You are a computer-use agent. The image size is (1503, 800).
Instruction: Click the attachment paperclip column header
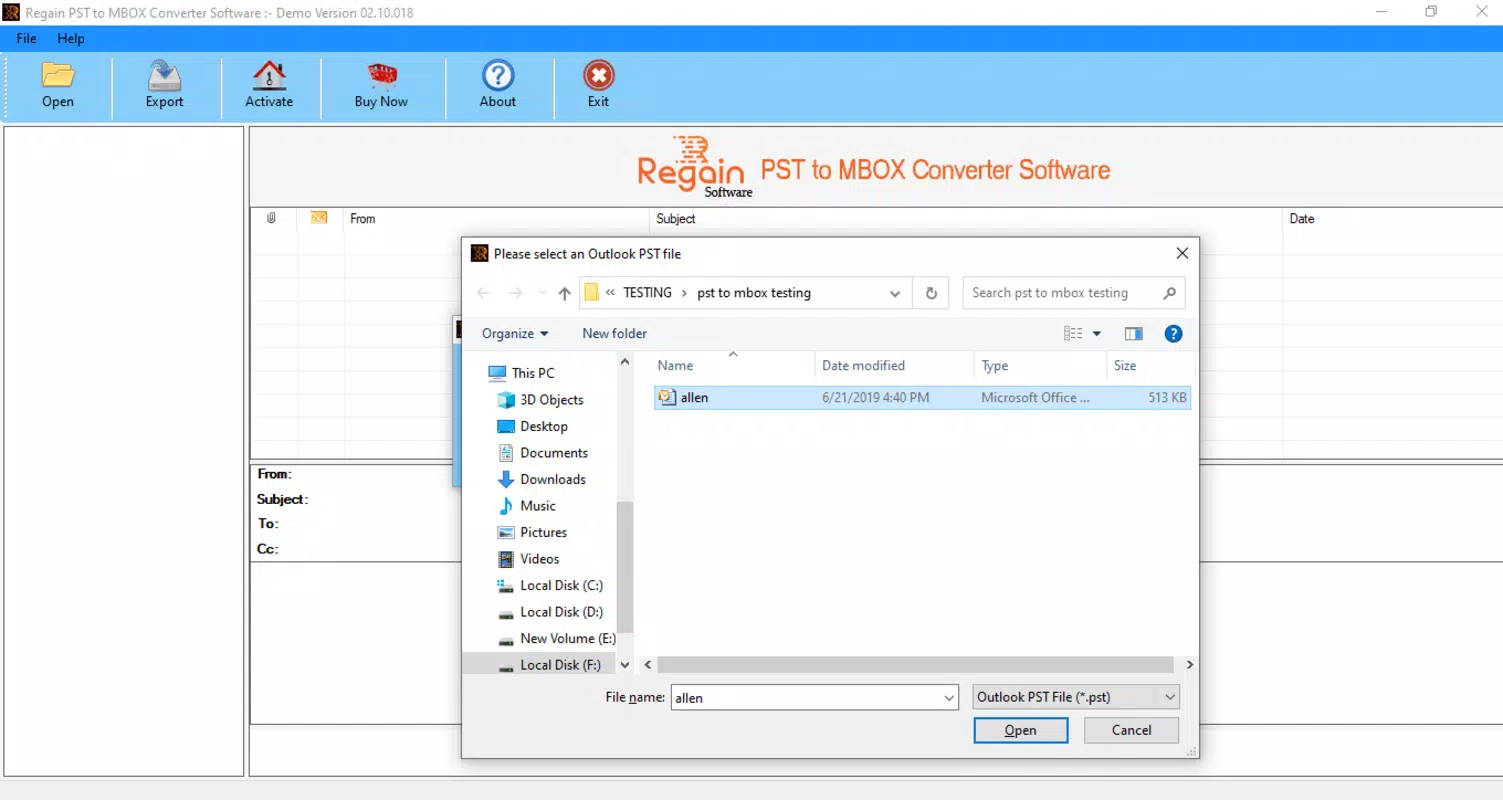[272, 218]
